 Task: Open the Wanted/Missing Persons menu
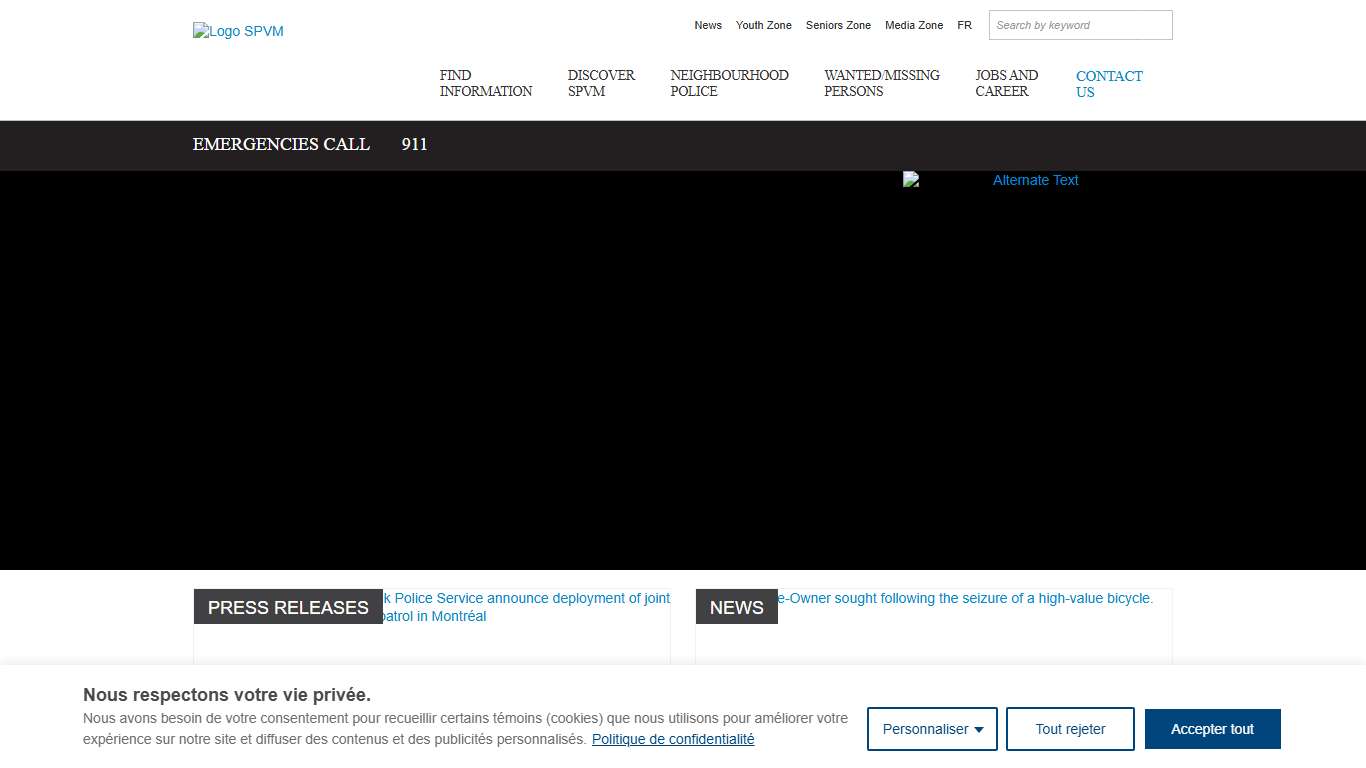pyautogui.click(x=881, y=83)
